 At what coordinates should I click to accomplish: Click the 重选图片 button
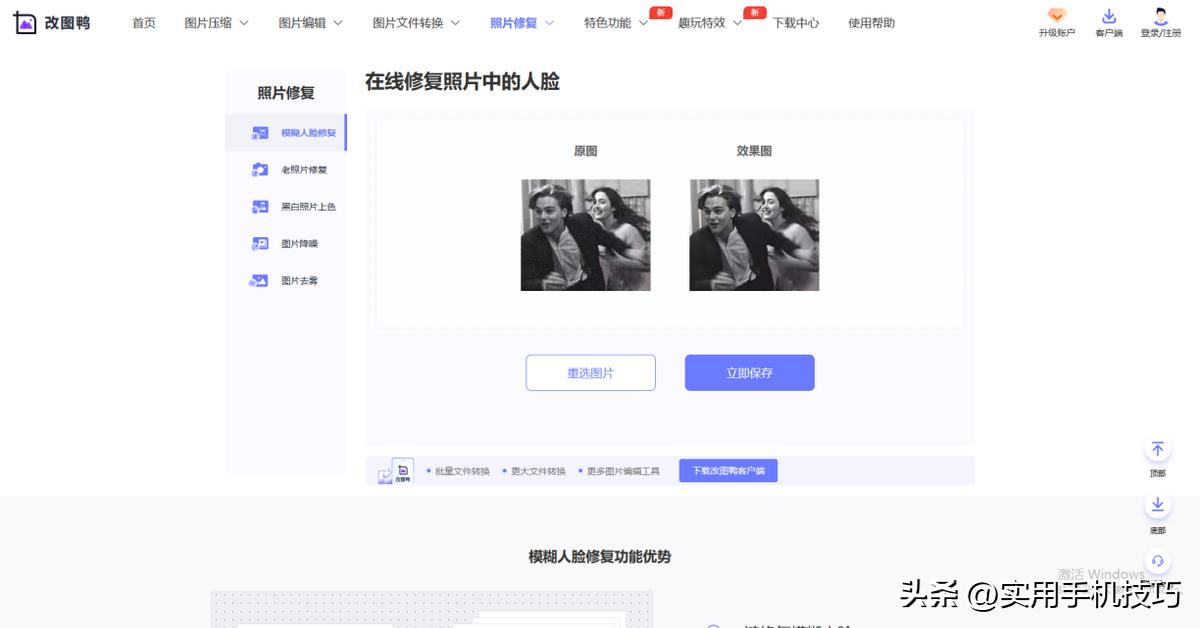click(591, 372)
